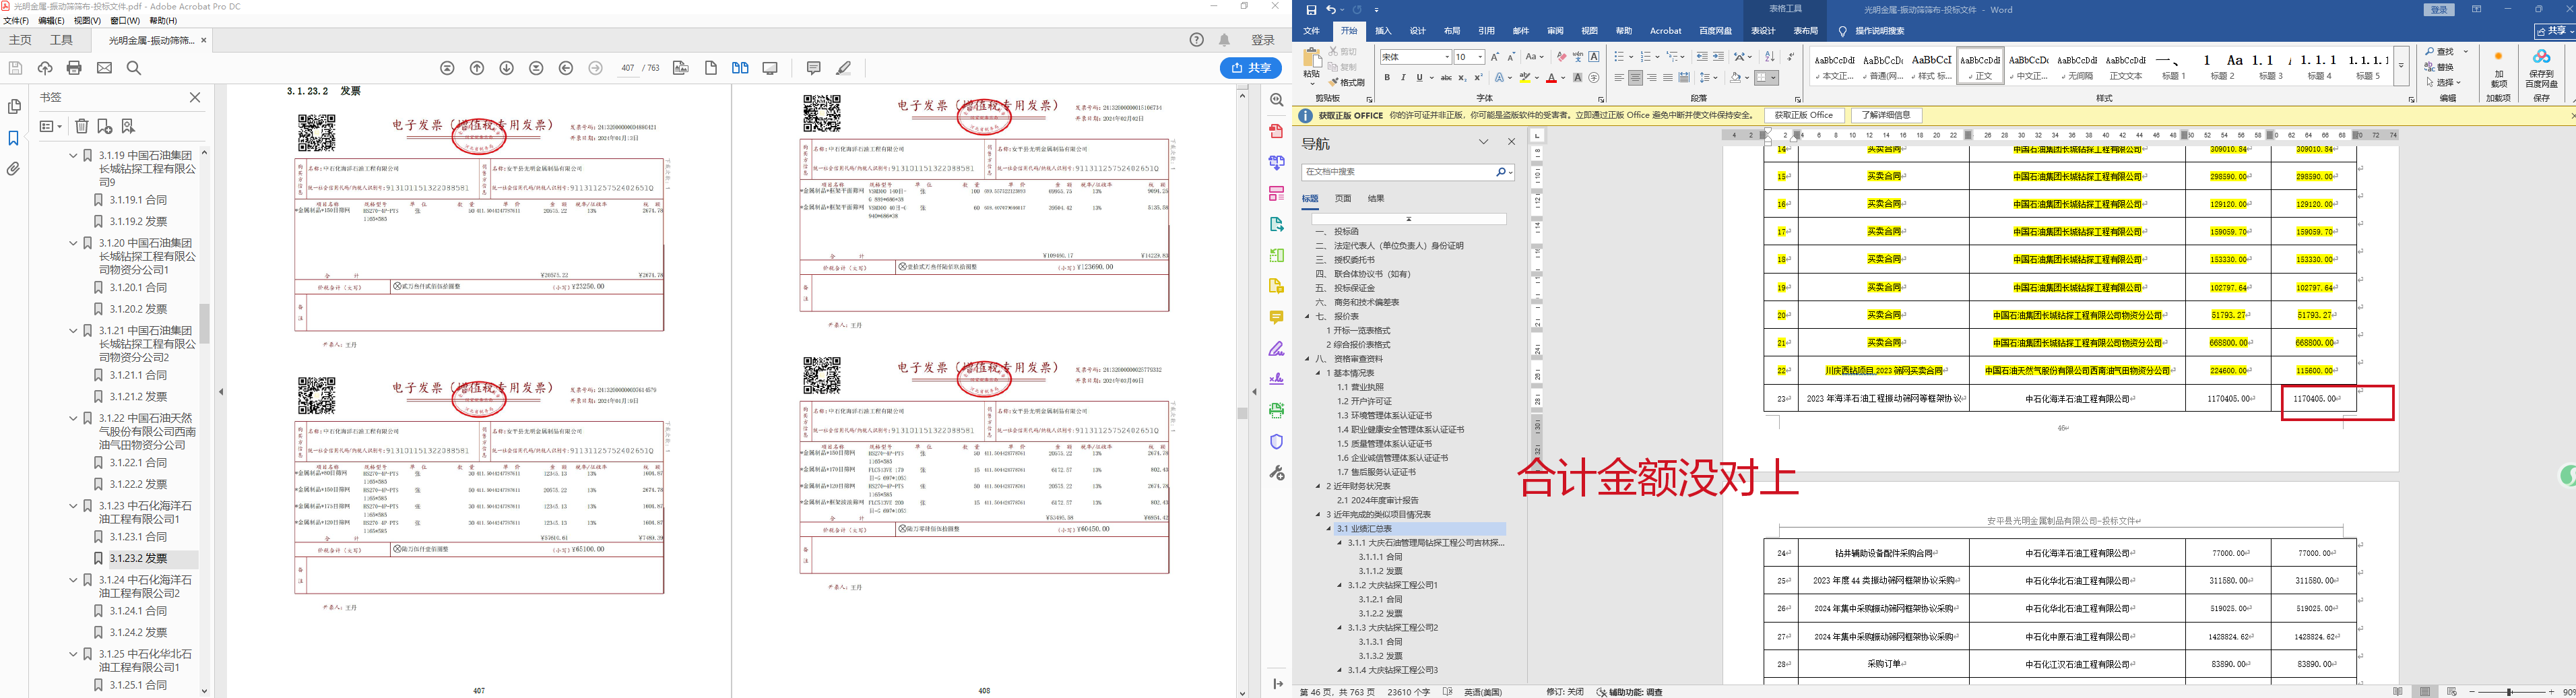The height and width of the screenshot is (698, 2576).
Task: Click the Acrobat 共享 share button
Action: coord(1251,68)
